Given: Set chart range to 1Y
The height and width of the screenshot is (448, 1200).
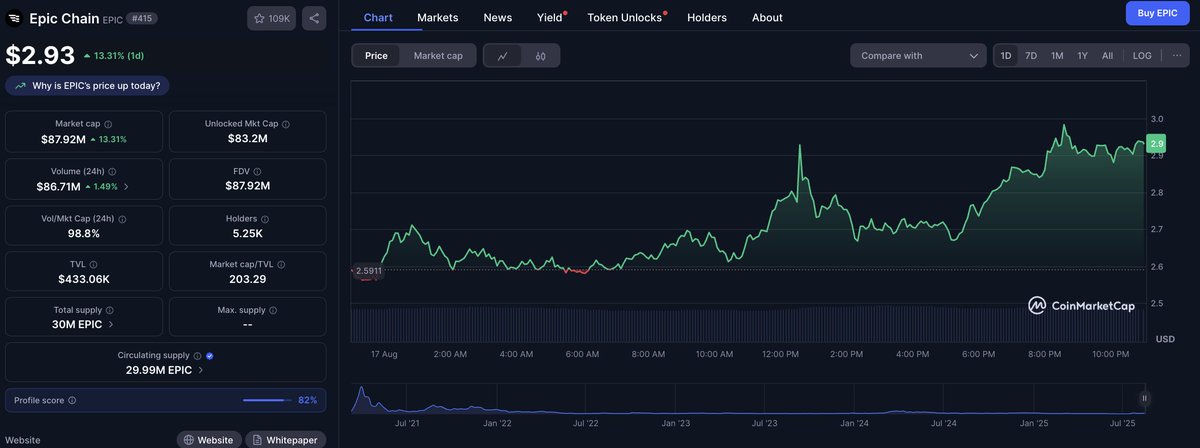Looking at the screenshot, I should pos(1082,56).
